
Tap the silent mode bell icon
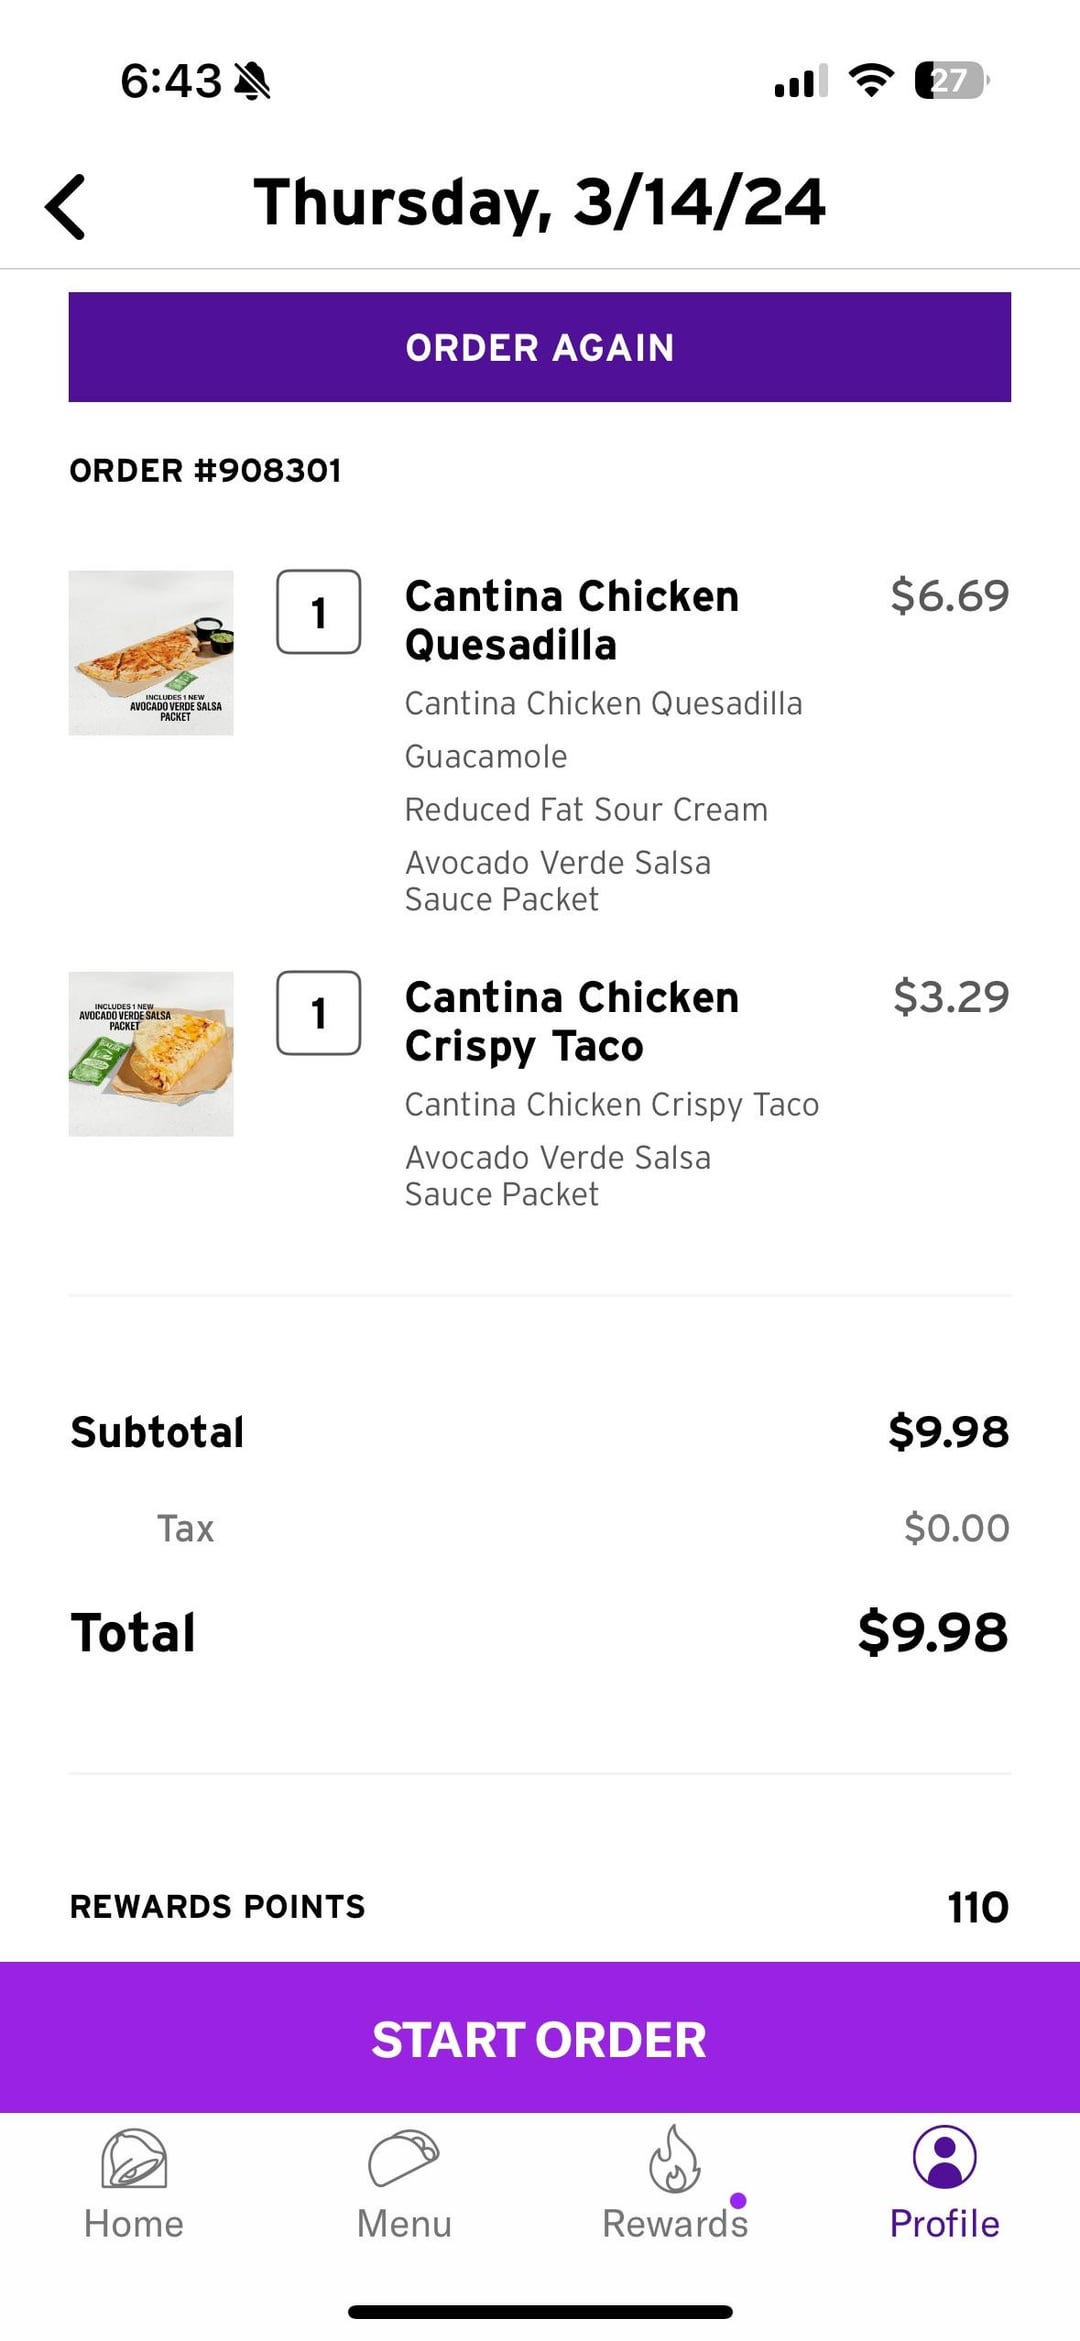tap(252, 81)
